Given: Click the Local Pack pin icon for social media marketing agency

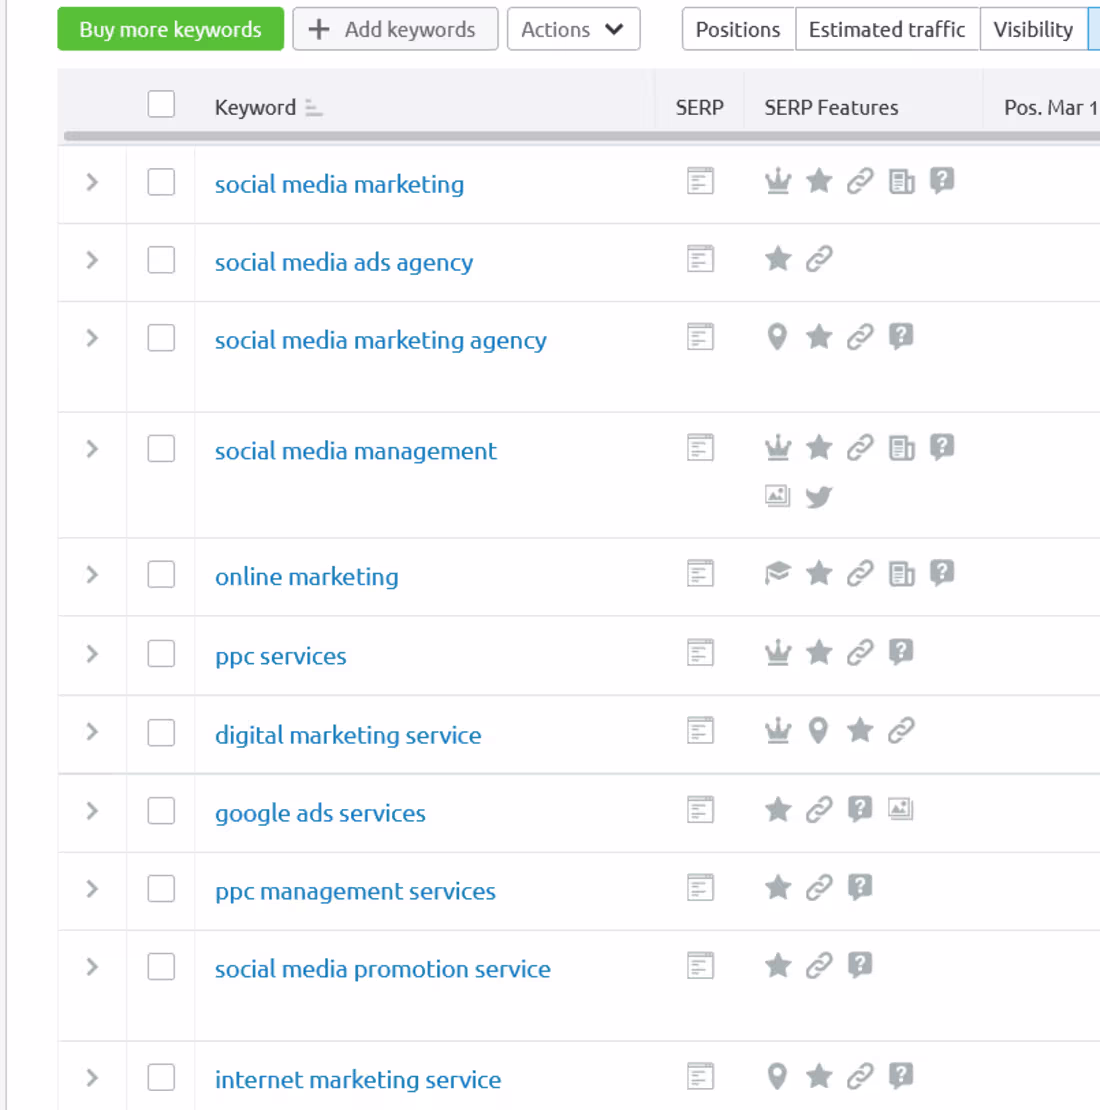Looking at the screenshot, I should pyautogui.click(x=777, y=337).
